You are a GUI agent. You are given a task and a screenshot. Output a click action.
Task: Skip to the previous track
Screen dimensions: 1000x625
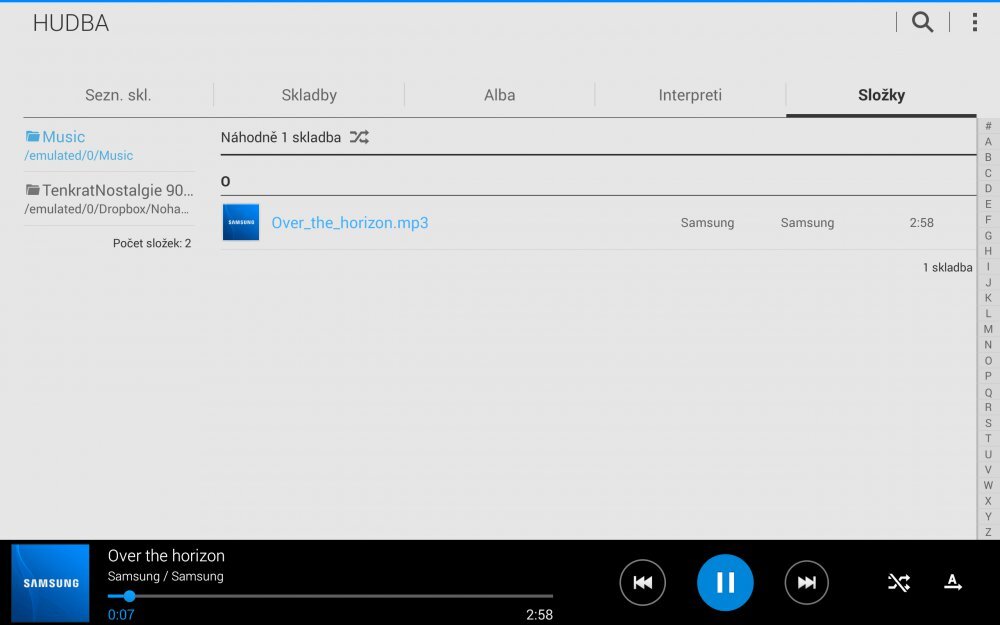click(643, 582)
